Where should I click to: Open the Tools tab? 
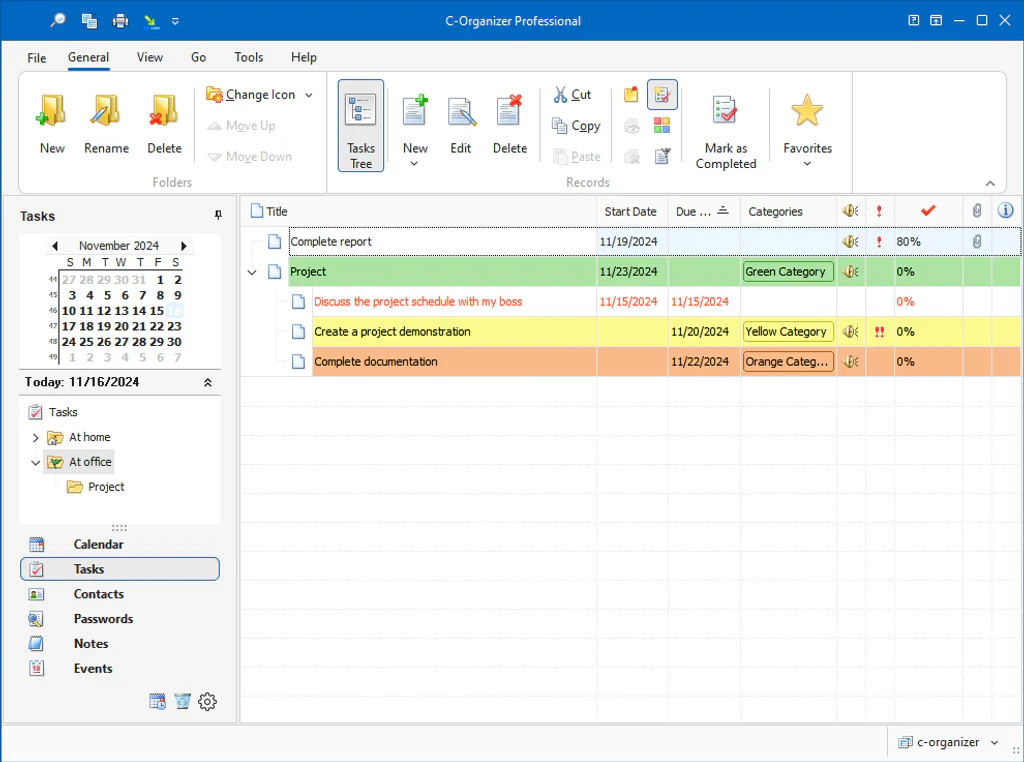249,57
